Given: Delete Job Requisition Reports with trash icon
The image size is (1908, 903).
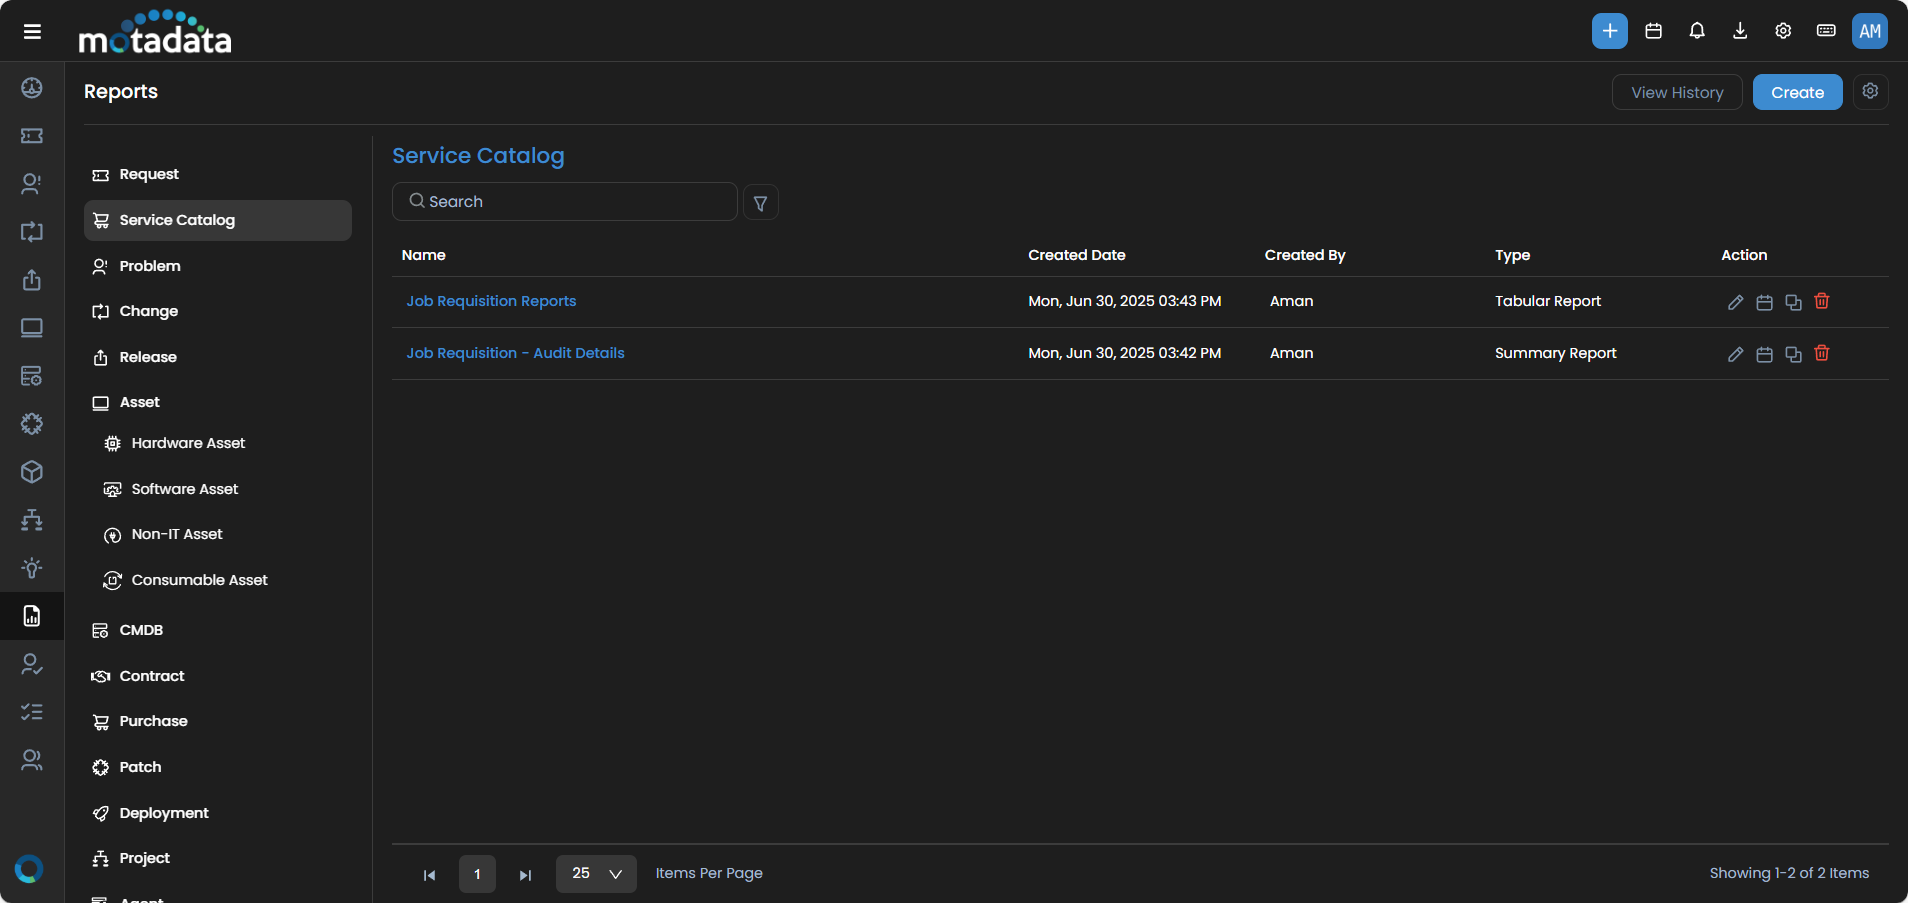Looking at the screenshot, I should pyautogui.click(x=1822, y=301).
